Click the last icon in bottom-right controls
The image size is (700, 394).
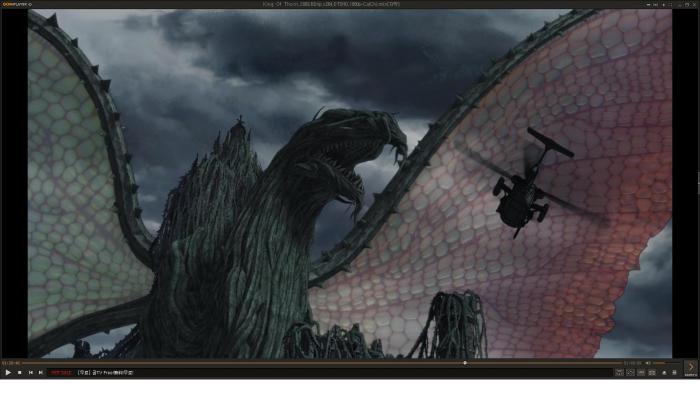click(x=674, y=373)
